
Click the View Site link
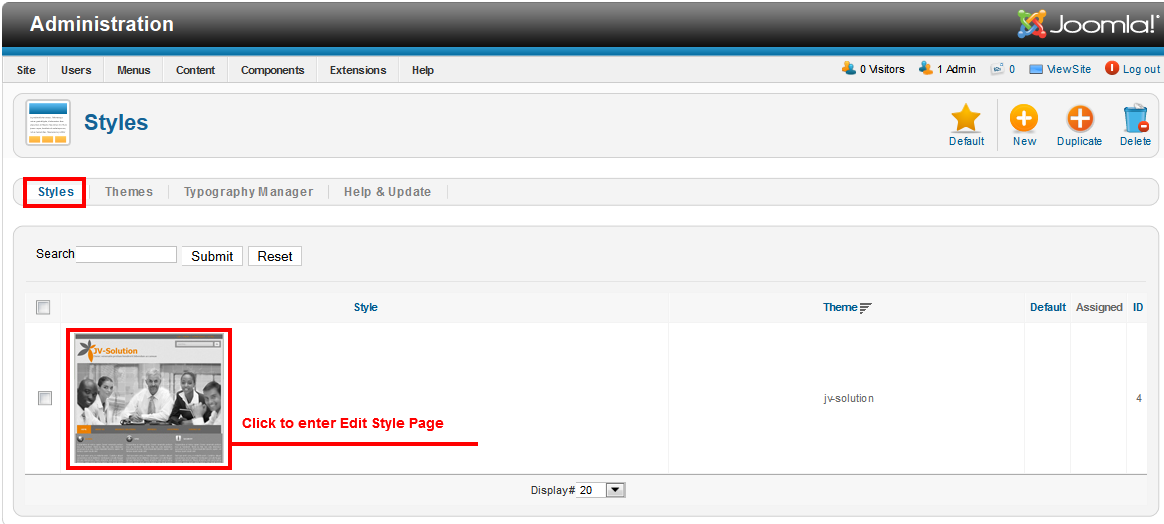(x=1069, y=69)
